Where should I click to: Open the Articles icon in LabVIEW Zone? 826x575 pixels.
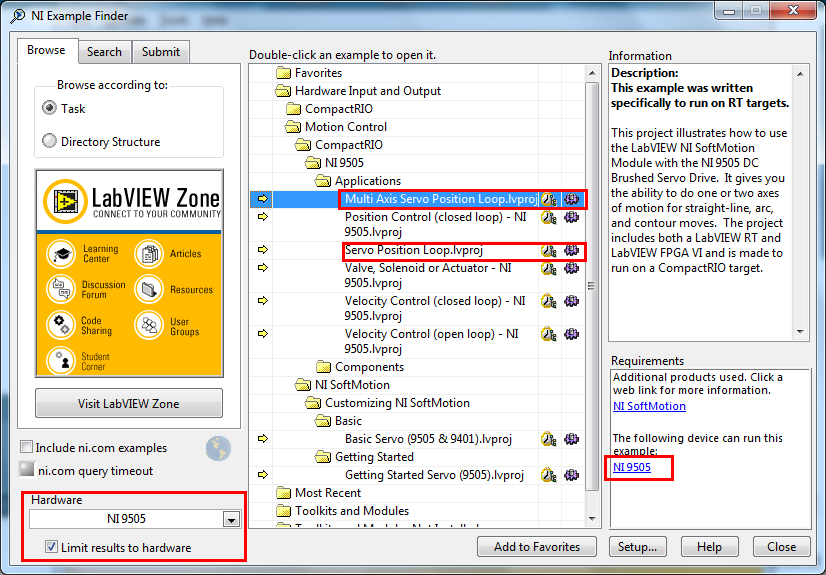click(x=149, y=253)
